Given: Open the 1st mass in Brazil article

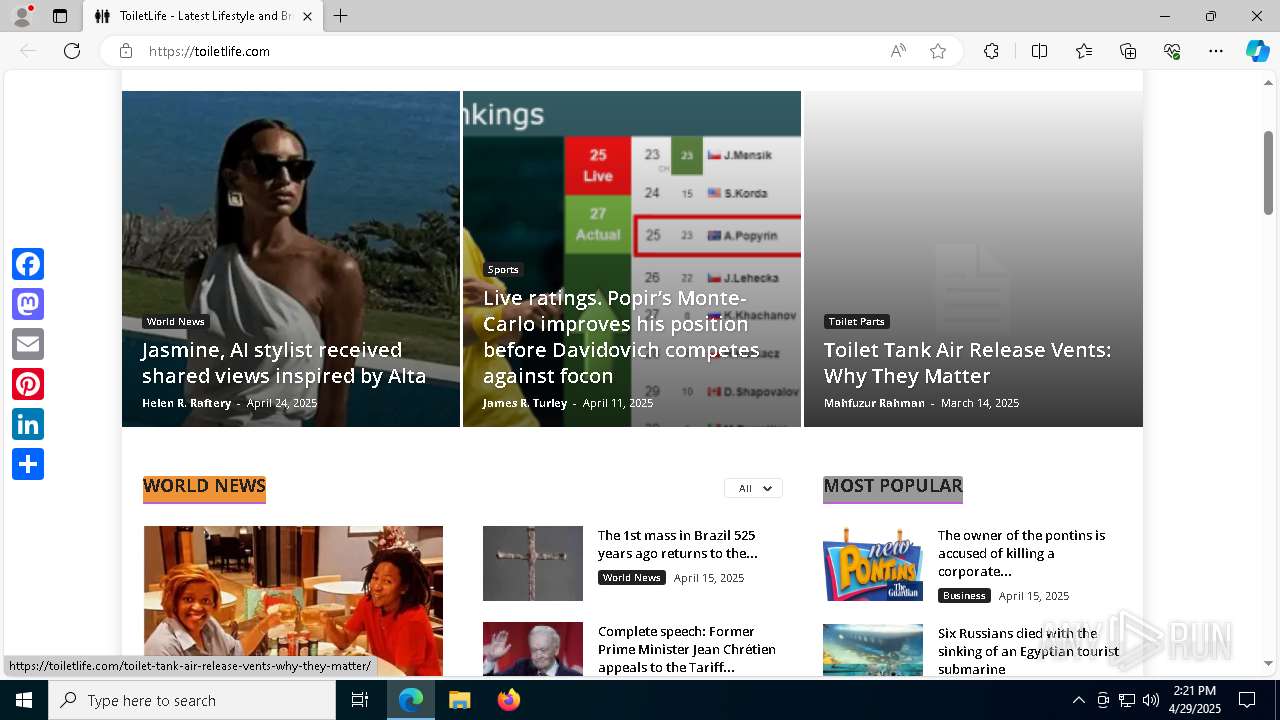Looking at the screenshot, I should click(x=677, y=544).
